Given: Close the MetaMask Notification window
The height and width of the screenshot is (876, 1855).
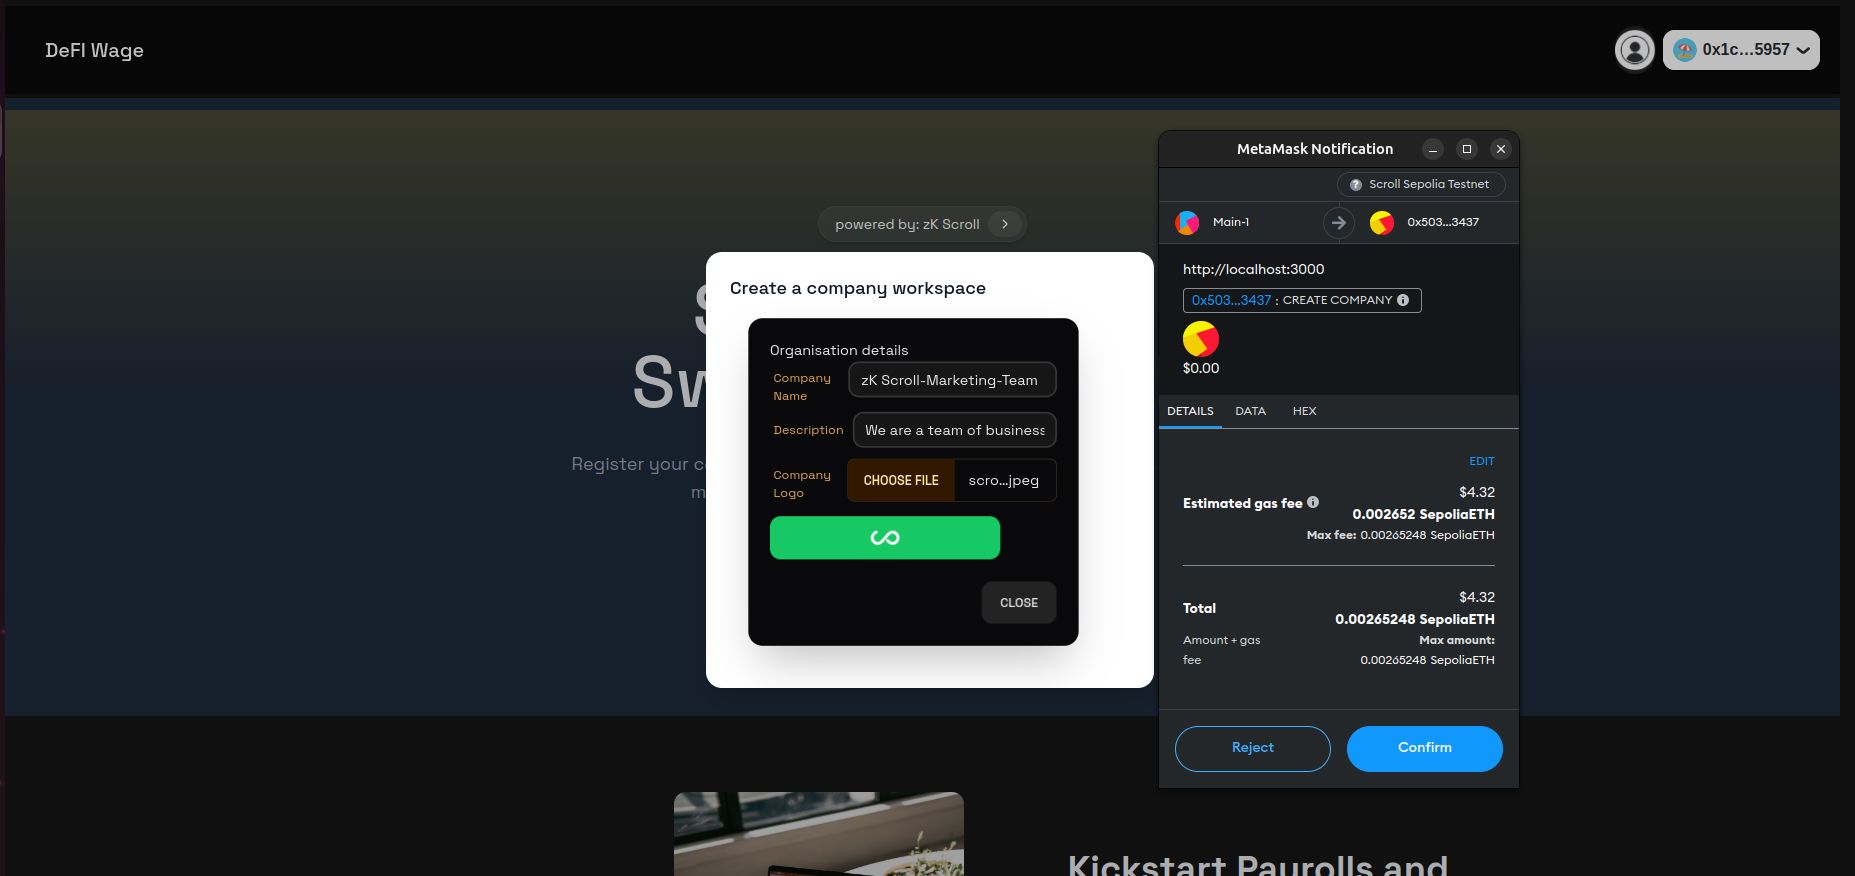Looking at the screenshot, I should coord(1501,149).
